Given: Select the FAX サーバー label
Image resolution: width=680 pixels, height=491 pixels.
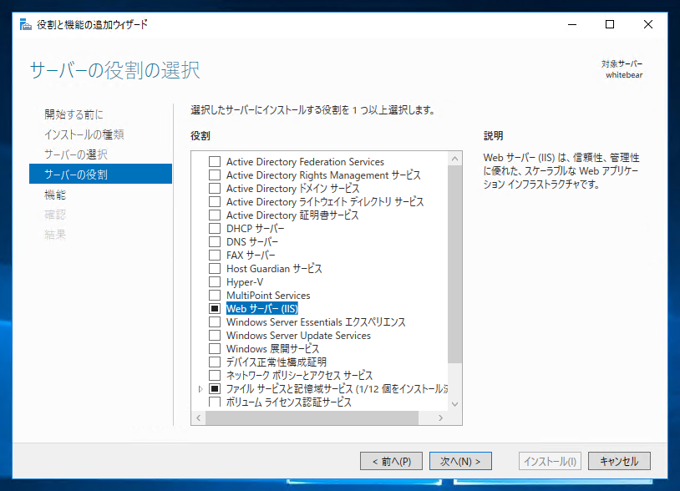Looking at the screenshot, I should (251, 255).
